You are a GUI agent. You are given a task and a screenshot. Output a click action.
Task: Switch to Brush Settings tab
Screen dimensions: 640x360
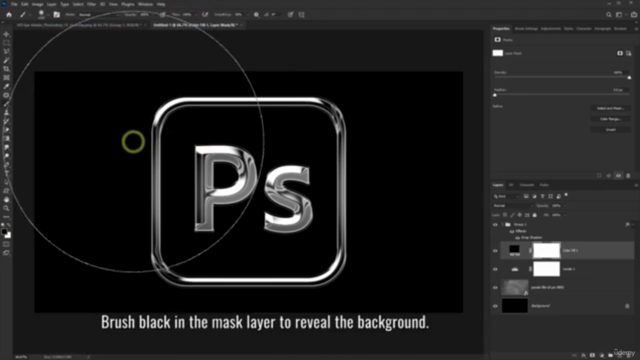coord(526,29)
